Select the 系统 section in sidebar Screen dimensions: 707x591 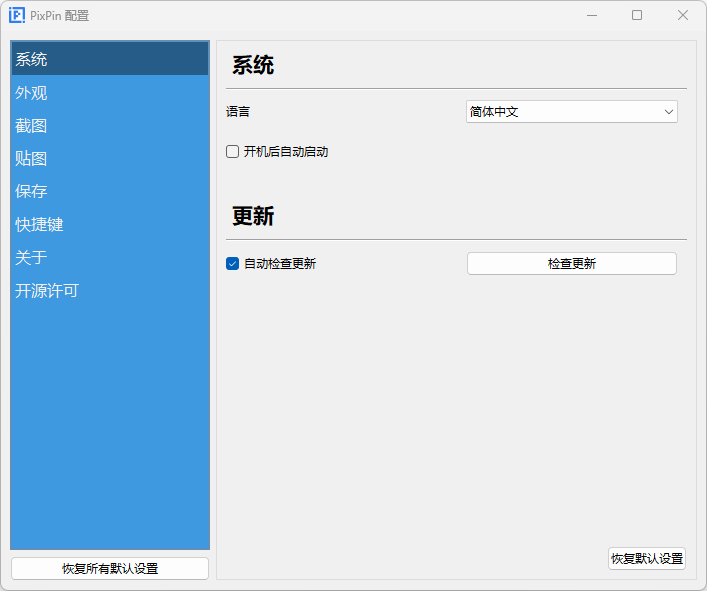click(110, 59)
